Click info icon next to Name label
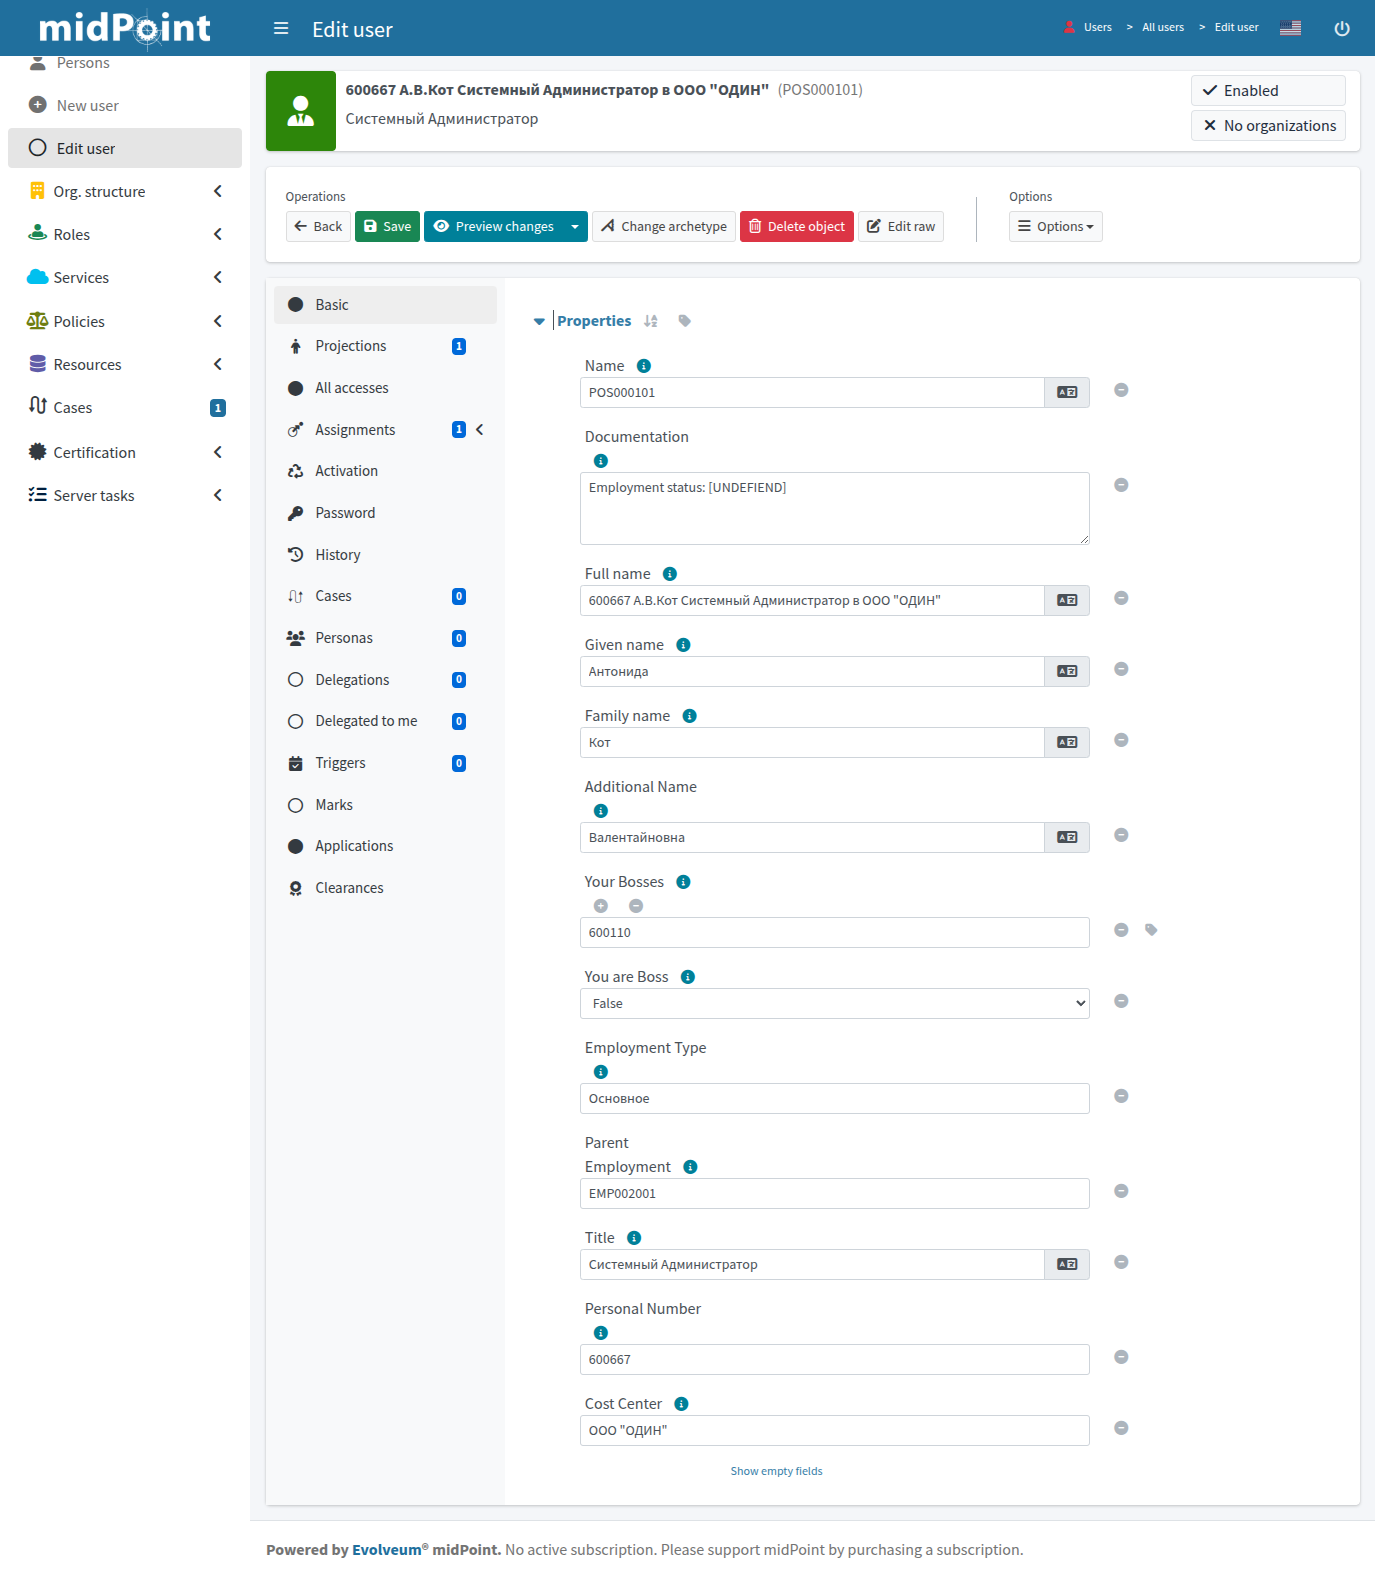Image resolution: width=1375 pixels, height=1577 pixels. tap(644, 366)
